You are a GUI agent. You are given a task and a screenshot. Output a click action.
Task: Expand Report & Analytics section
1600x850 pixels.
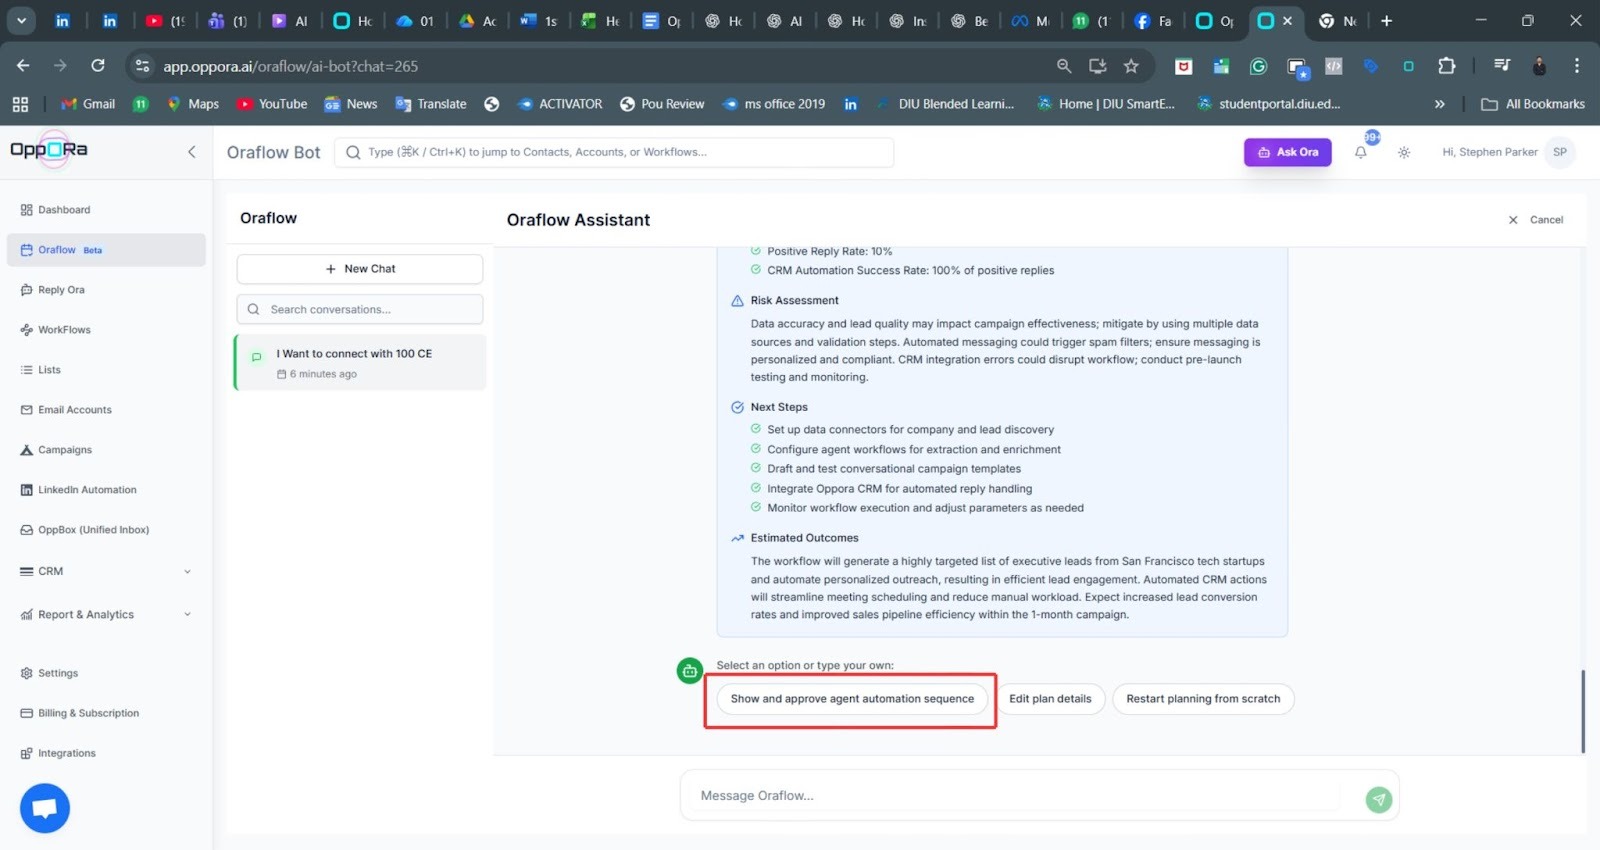pyautogui.click(x=187, y=615)
